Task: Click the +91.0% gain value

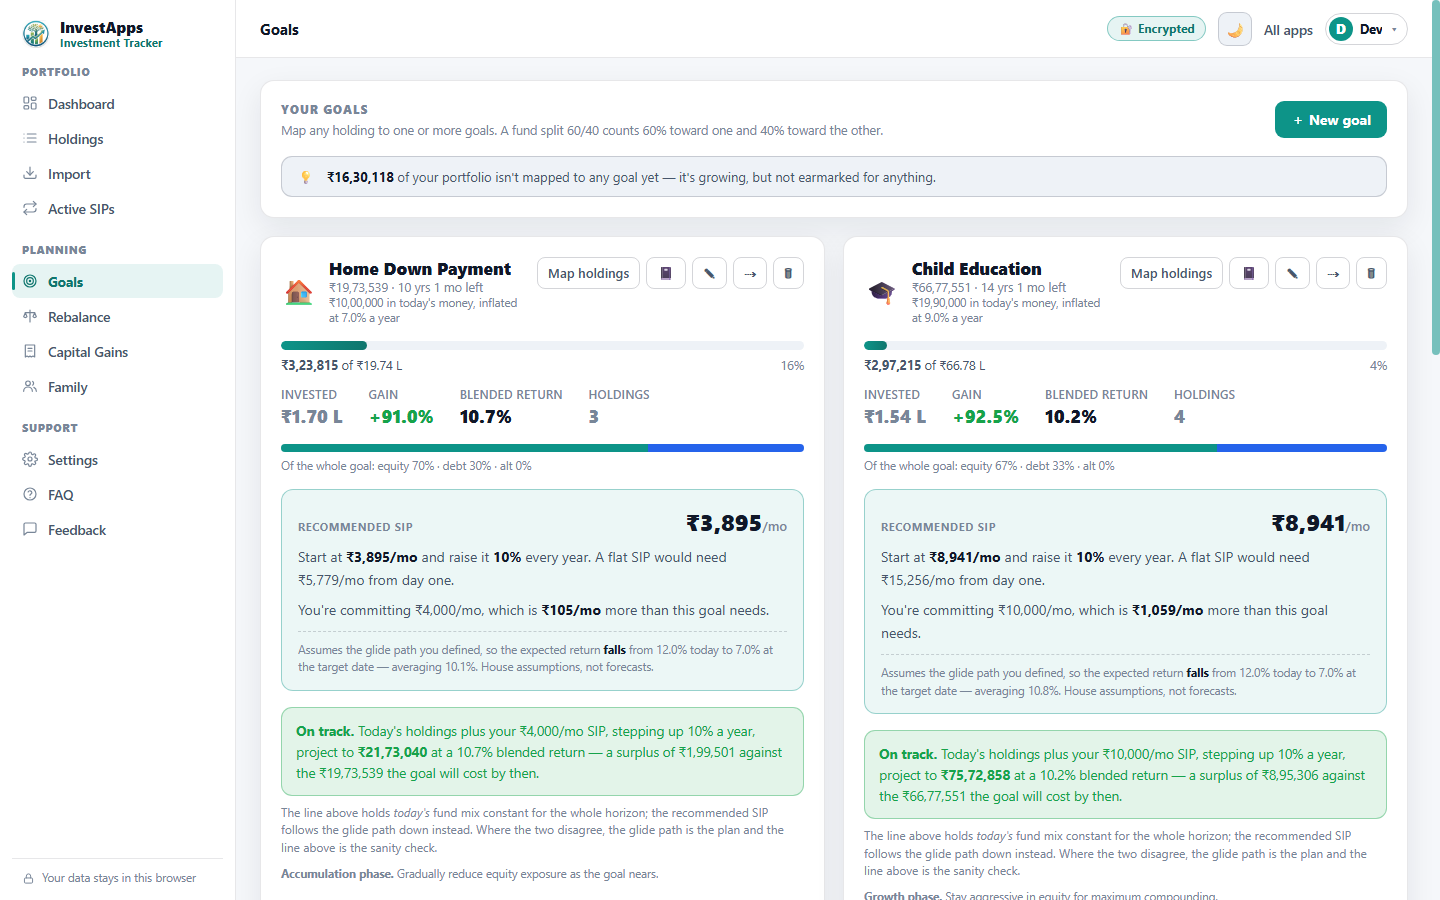Action: [x=401, y=417]
